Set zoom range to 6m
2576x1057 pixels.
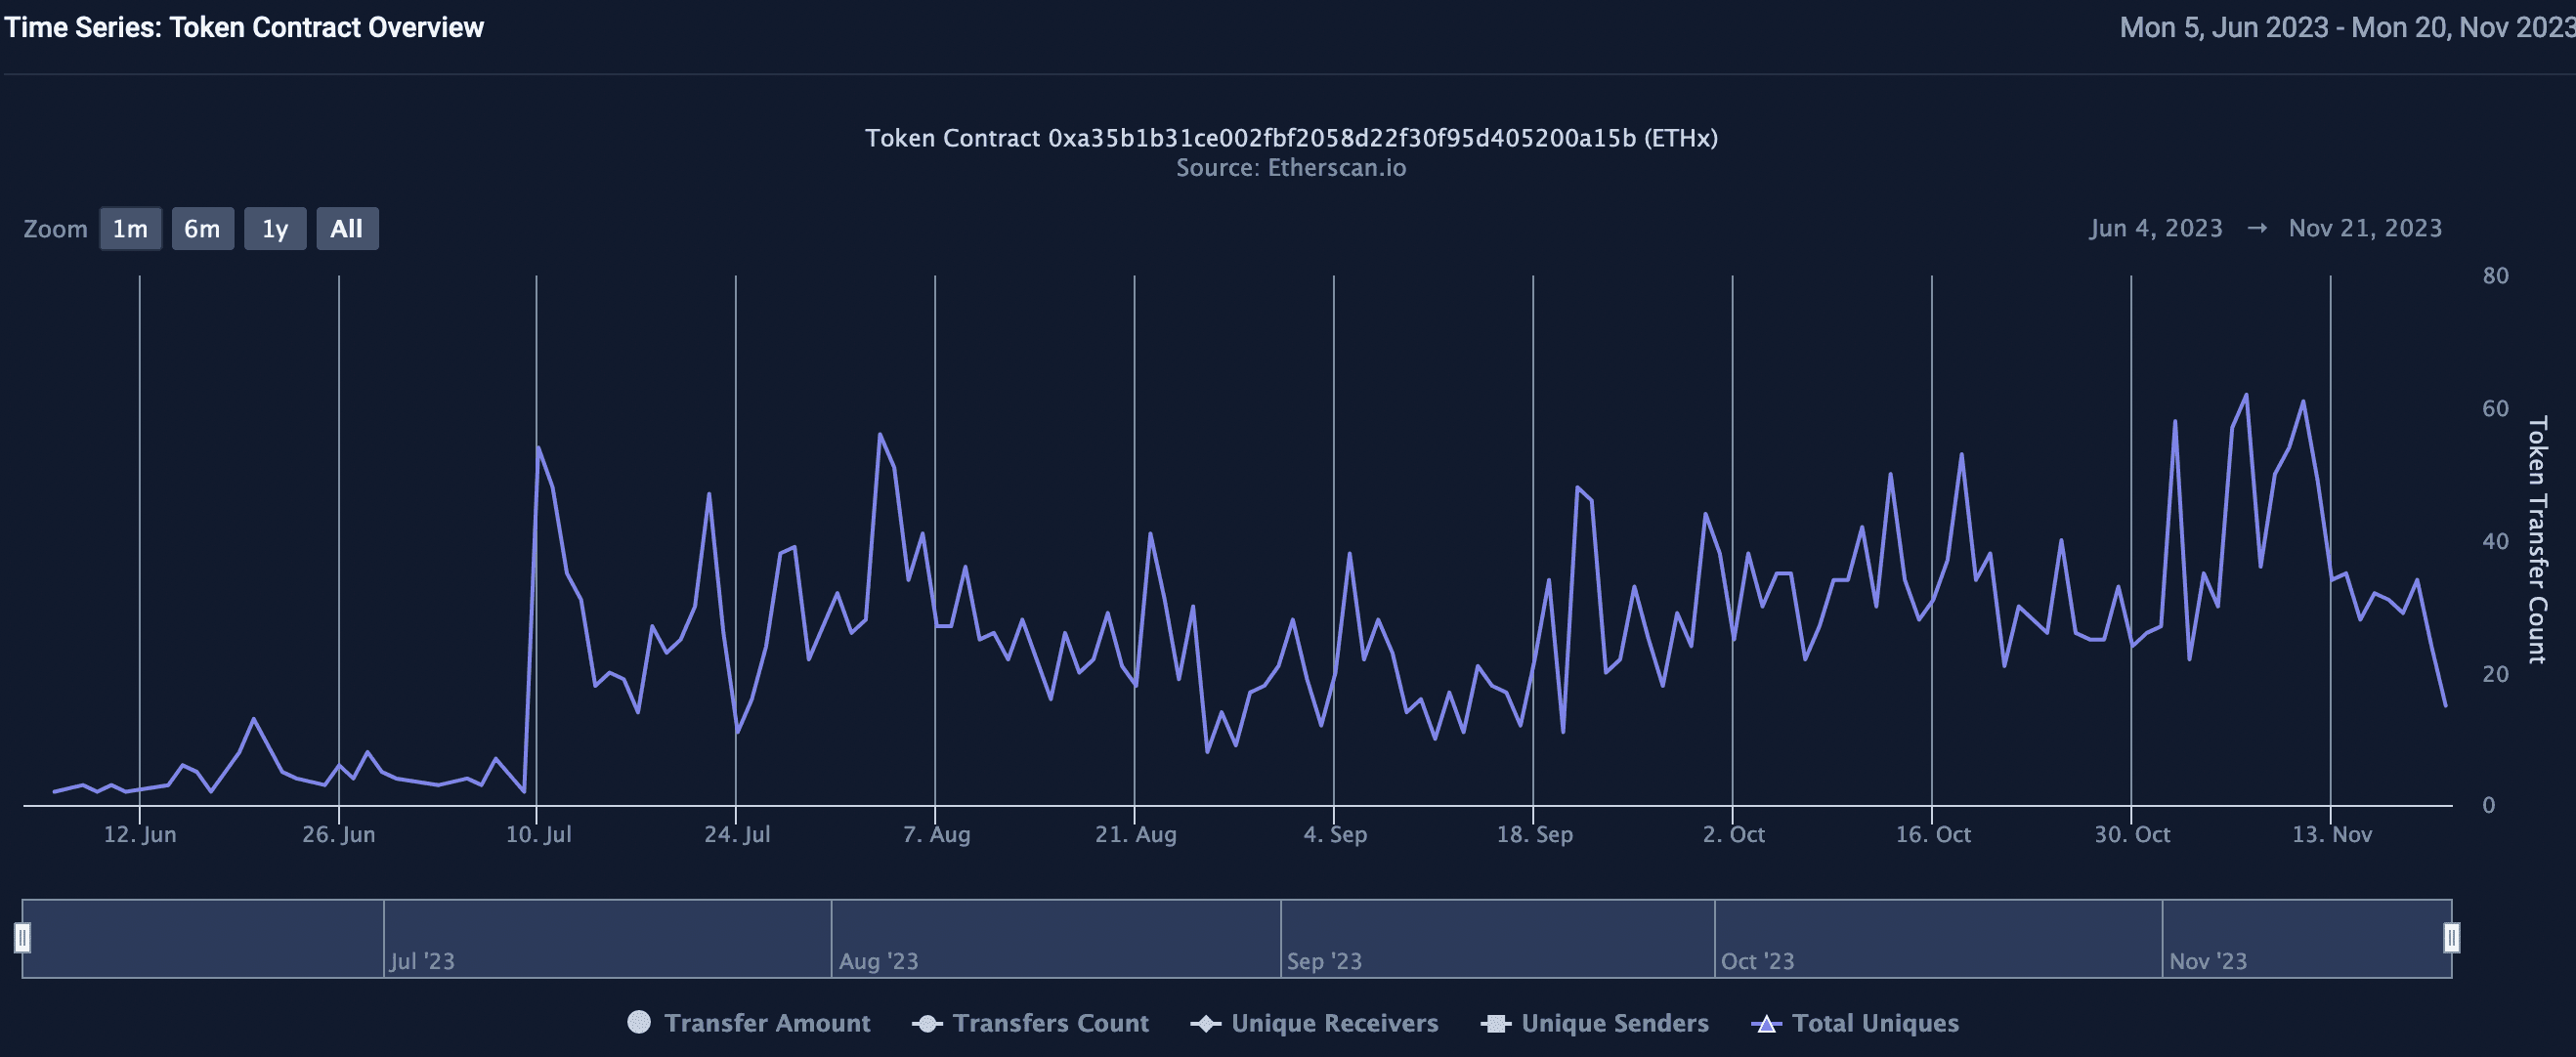click(x=202, y=229)
